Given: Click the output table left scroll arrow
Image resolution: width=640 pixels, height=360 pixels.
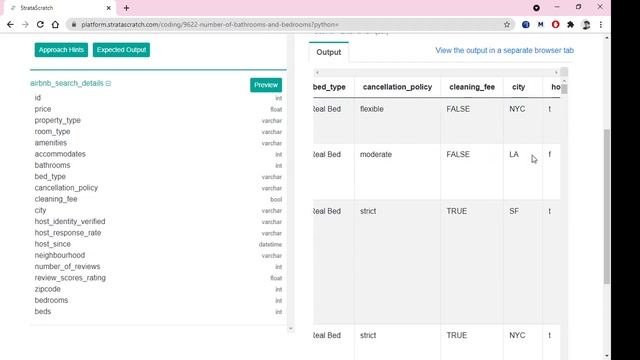Looking at the screenshot, I should coord(317,72).
